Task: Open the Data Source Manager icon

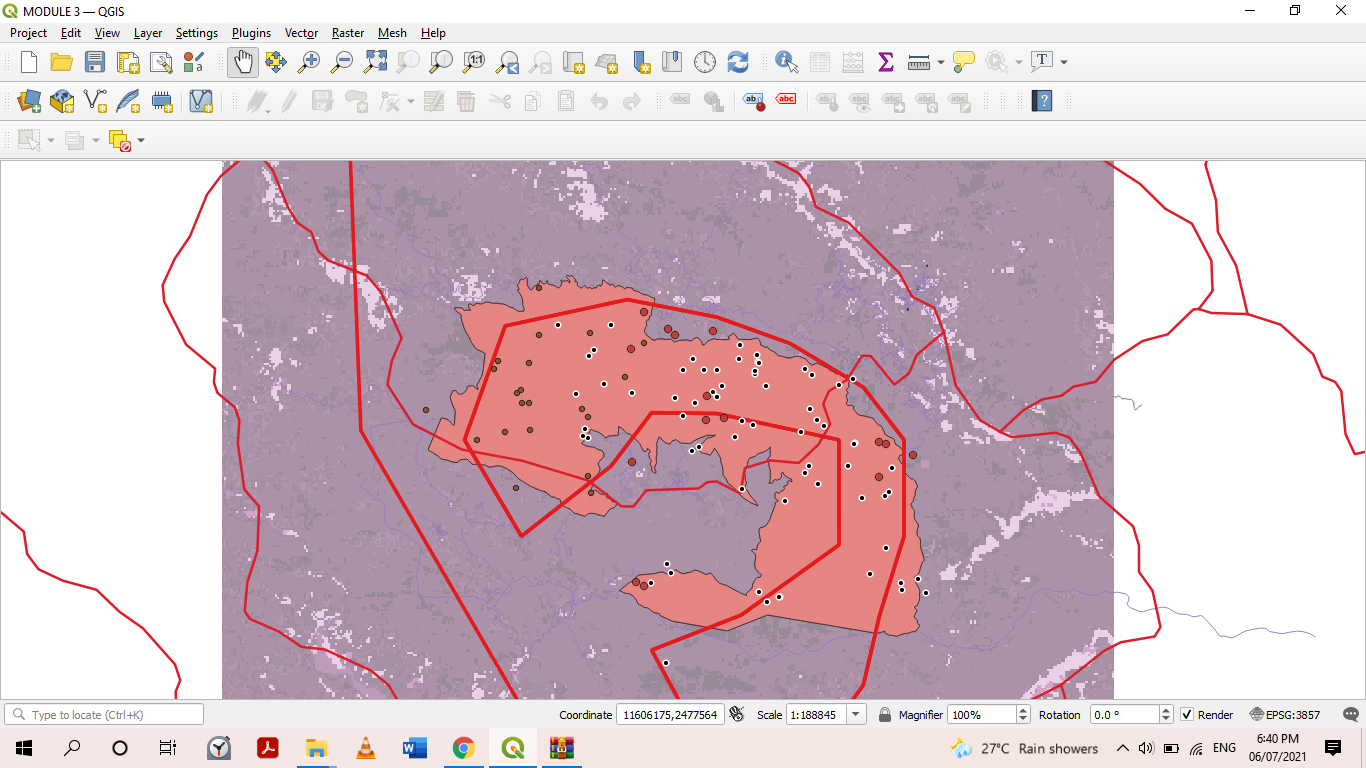Action: pos(29,101)
